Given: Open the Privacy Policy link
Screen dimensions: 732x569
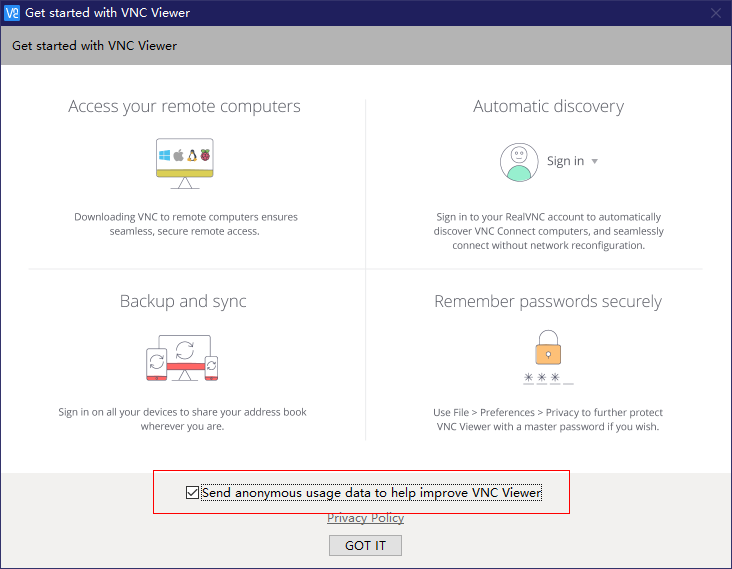Looking at the screenshot, I should pyautogui.click(x=365, y=518).
